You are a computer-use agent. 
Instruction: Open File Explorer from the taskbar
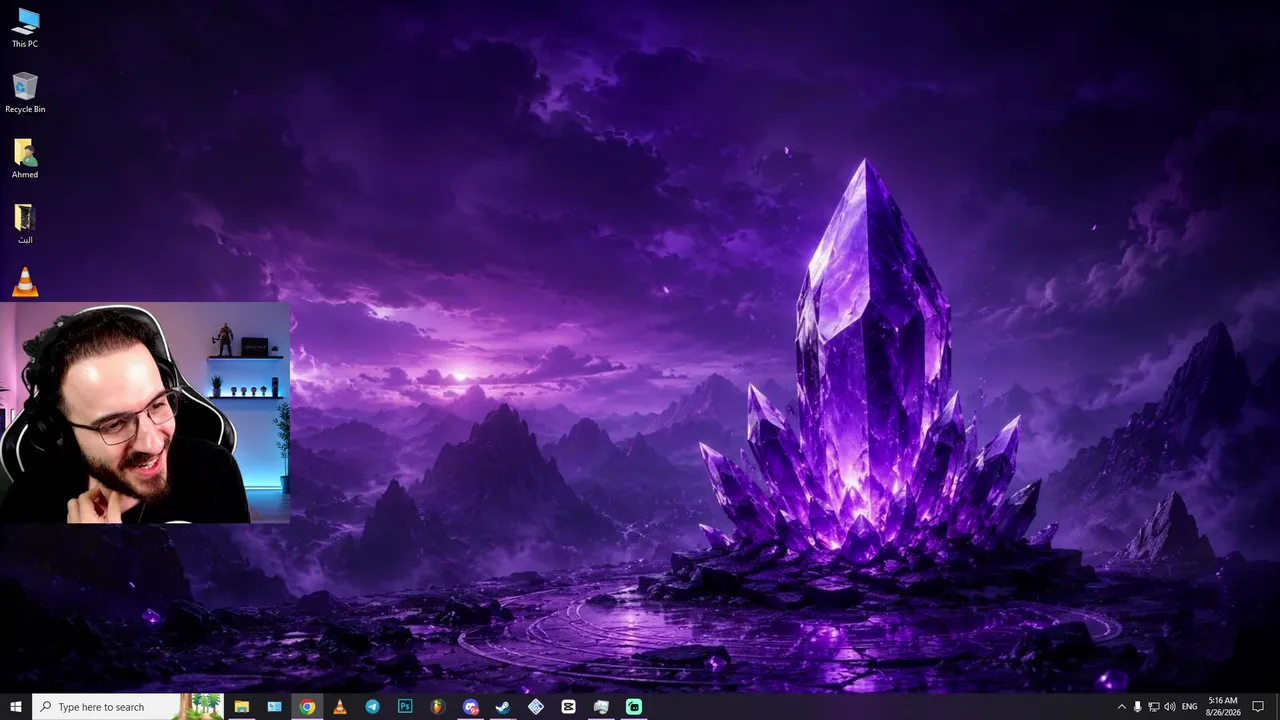(x=241, y=707)
